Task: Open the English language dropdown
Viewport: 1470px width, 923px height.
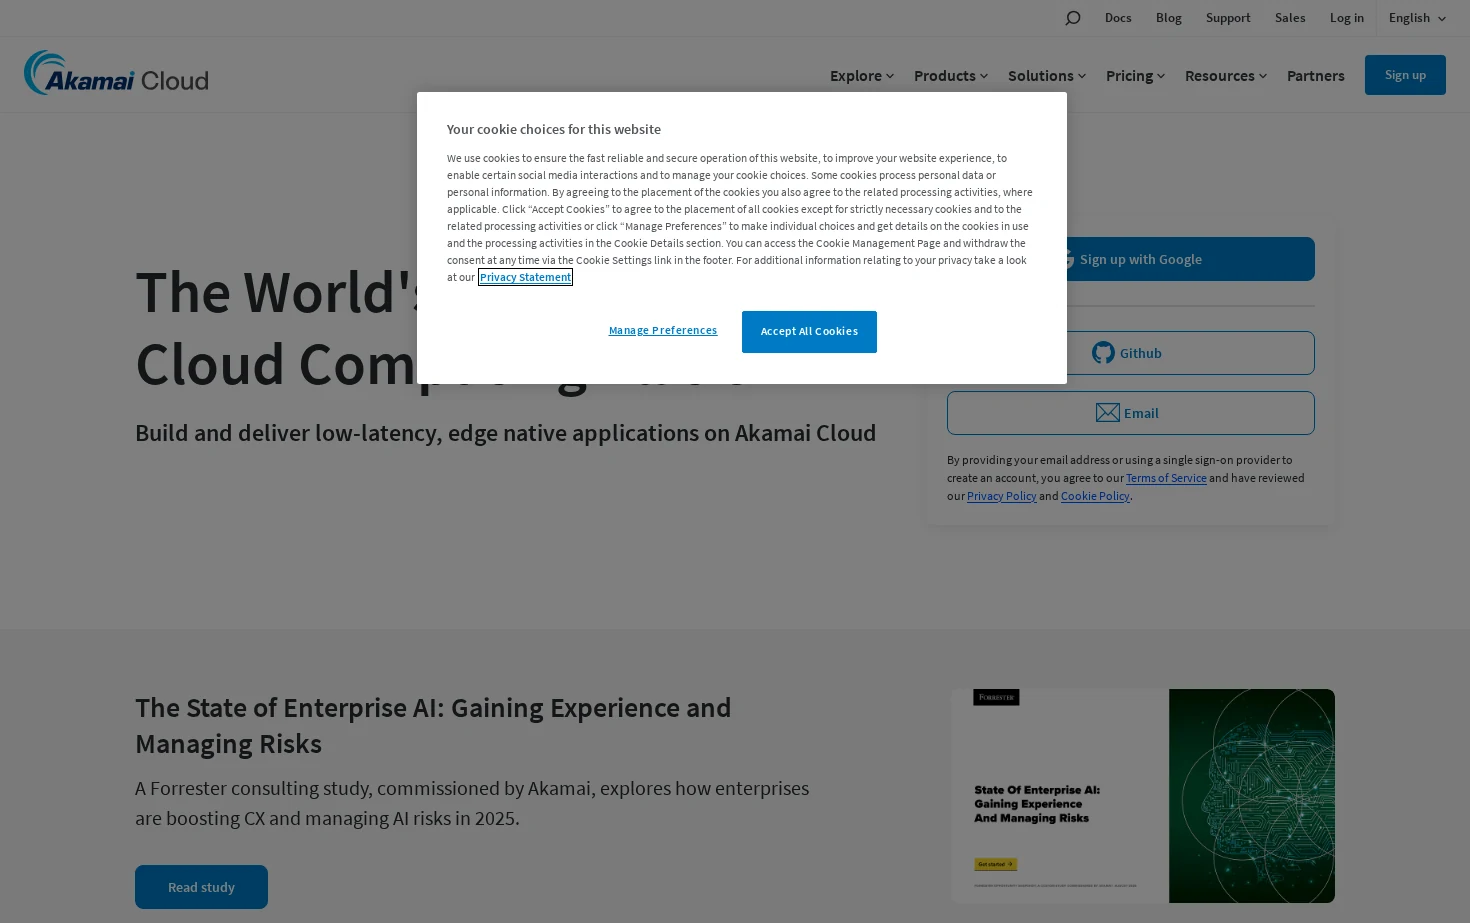Action: coord(1417,18)
